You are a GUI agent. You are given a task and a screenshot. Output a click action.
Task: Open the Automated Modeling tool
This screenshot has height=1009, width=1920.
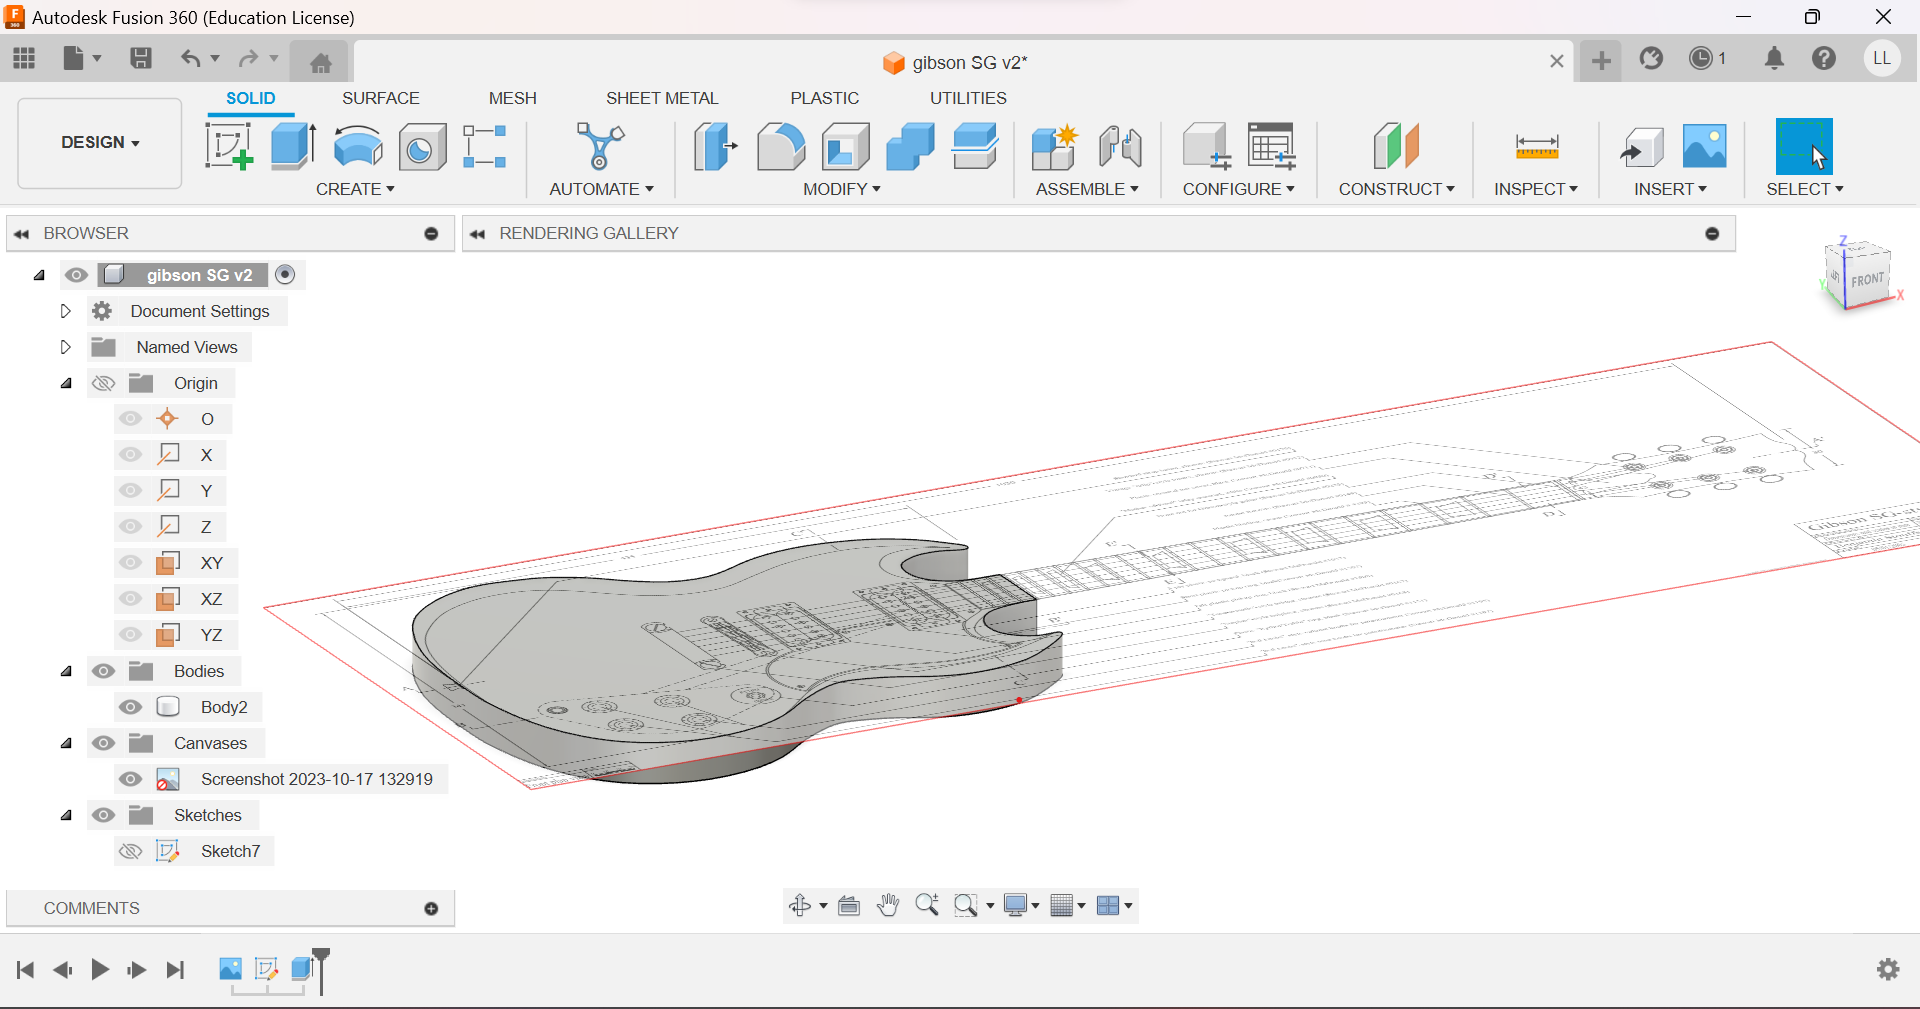pyautogui.click(x=600, y=146)
